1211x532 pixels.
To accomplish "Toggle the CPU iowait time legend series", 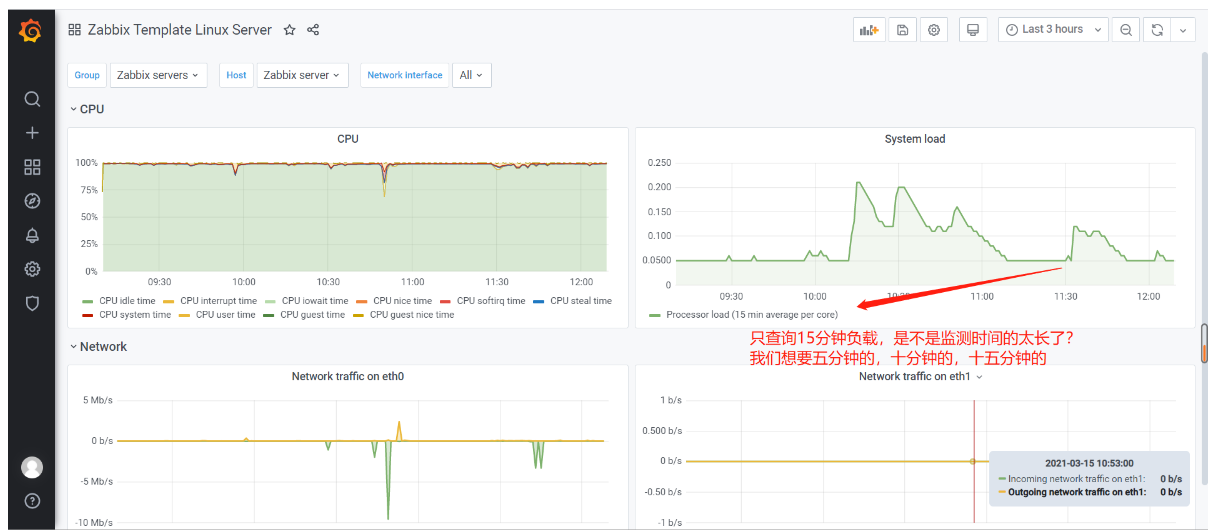I will (306, 301).
